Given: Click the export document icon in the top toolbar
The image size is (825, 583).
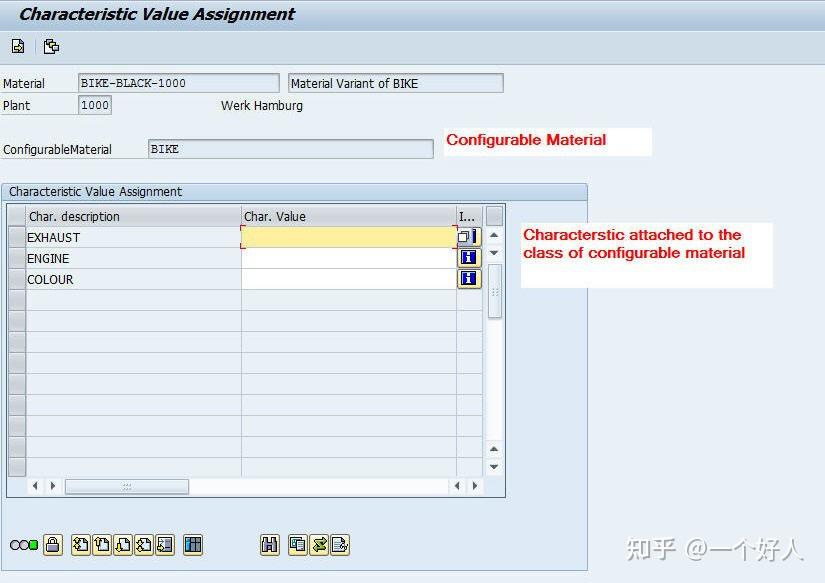Looking at the screenshot, I should [x=17, y=46].
